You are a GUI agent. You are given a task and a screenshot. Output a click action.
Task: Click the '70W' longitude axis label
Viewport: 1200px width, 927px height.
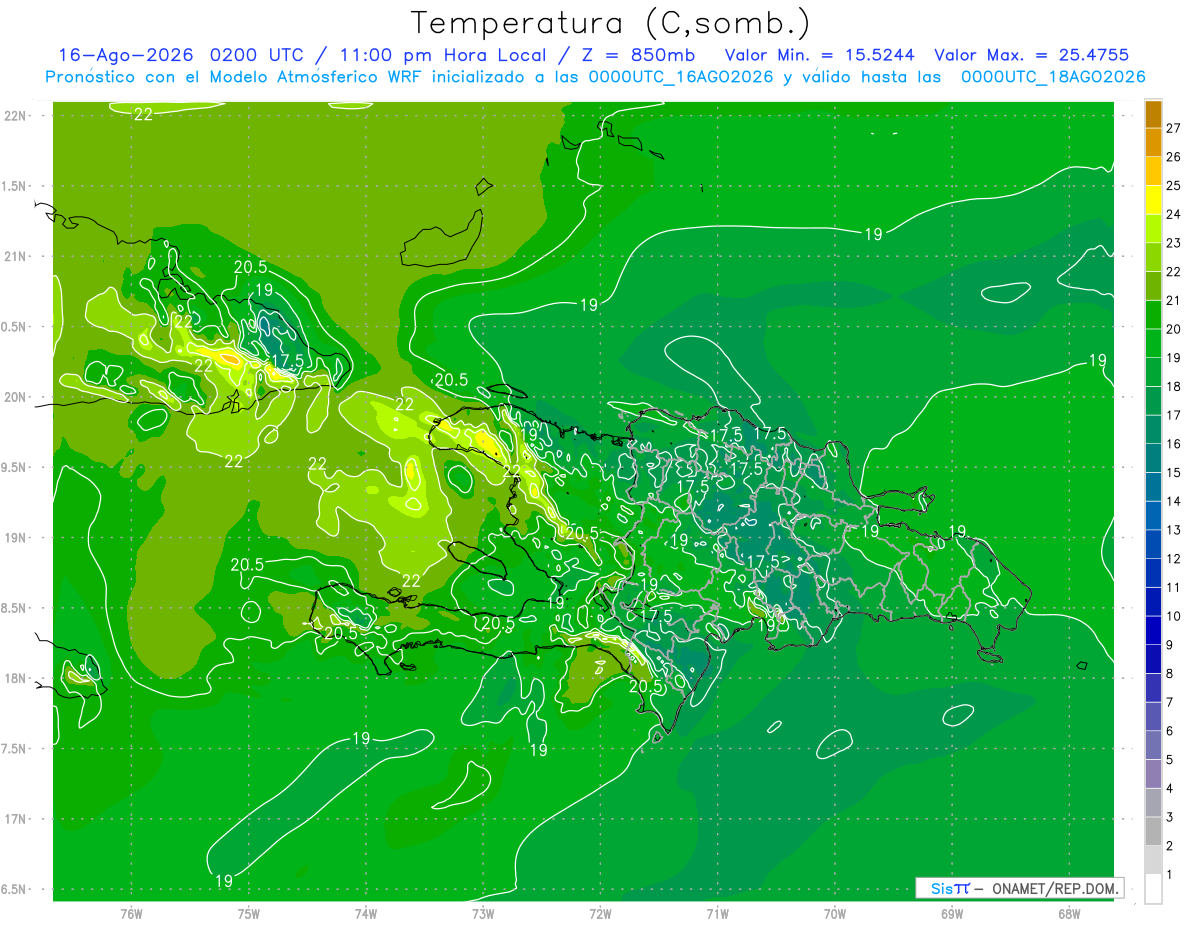point(835,913)
